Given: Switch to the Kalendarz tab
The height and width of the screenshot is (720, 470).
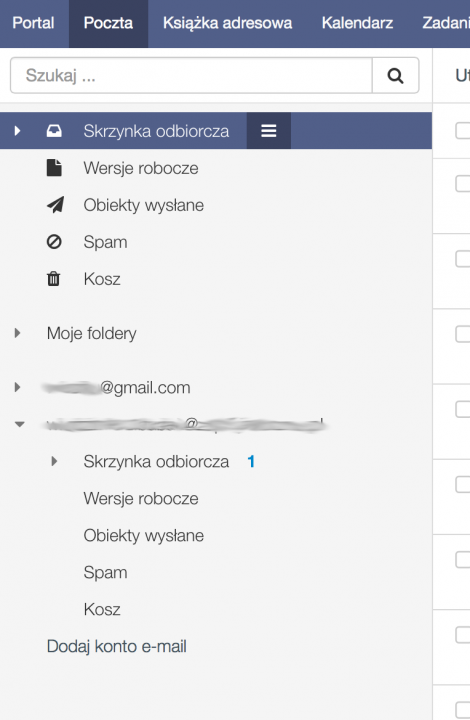Looking at the screenshot, I should coord(357,23).
